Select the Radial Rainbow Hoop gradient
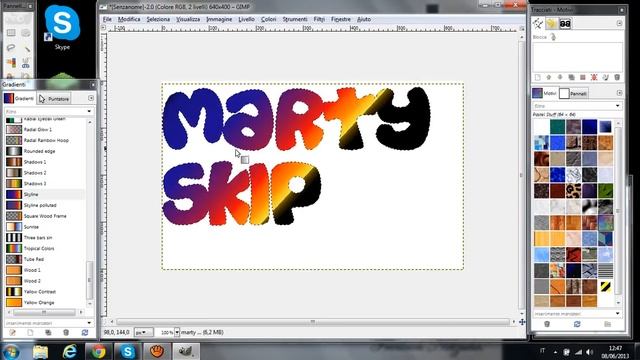This screenshot has width=640, height=360. tap(45, 140)
